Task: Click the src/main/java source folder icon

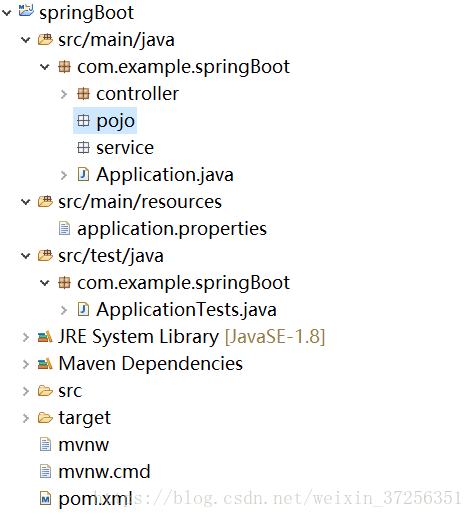Action: click(x=45, y=40)
